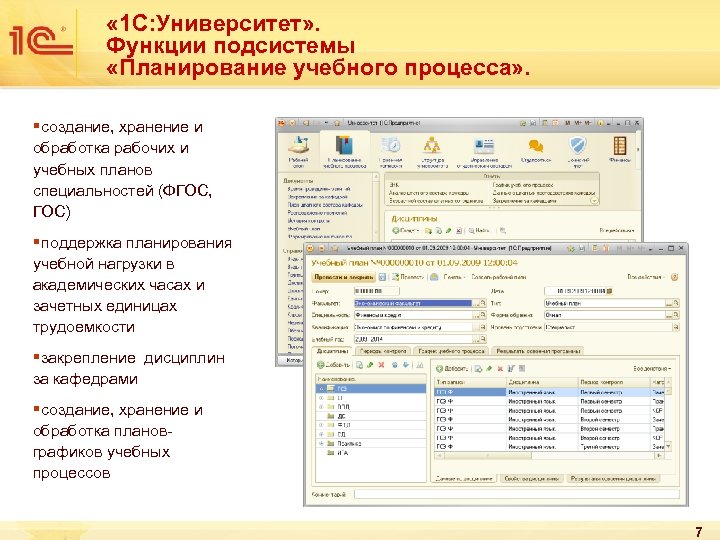Viewport: 720px width, 540px height.
Task: Open the Учебный год field selection ellipsis
Action: point(476,339)
